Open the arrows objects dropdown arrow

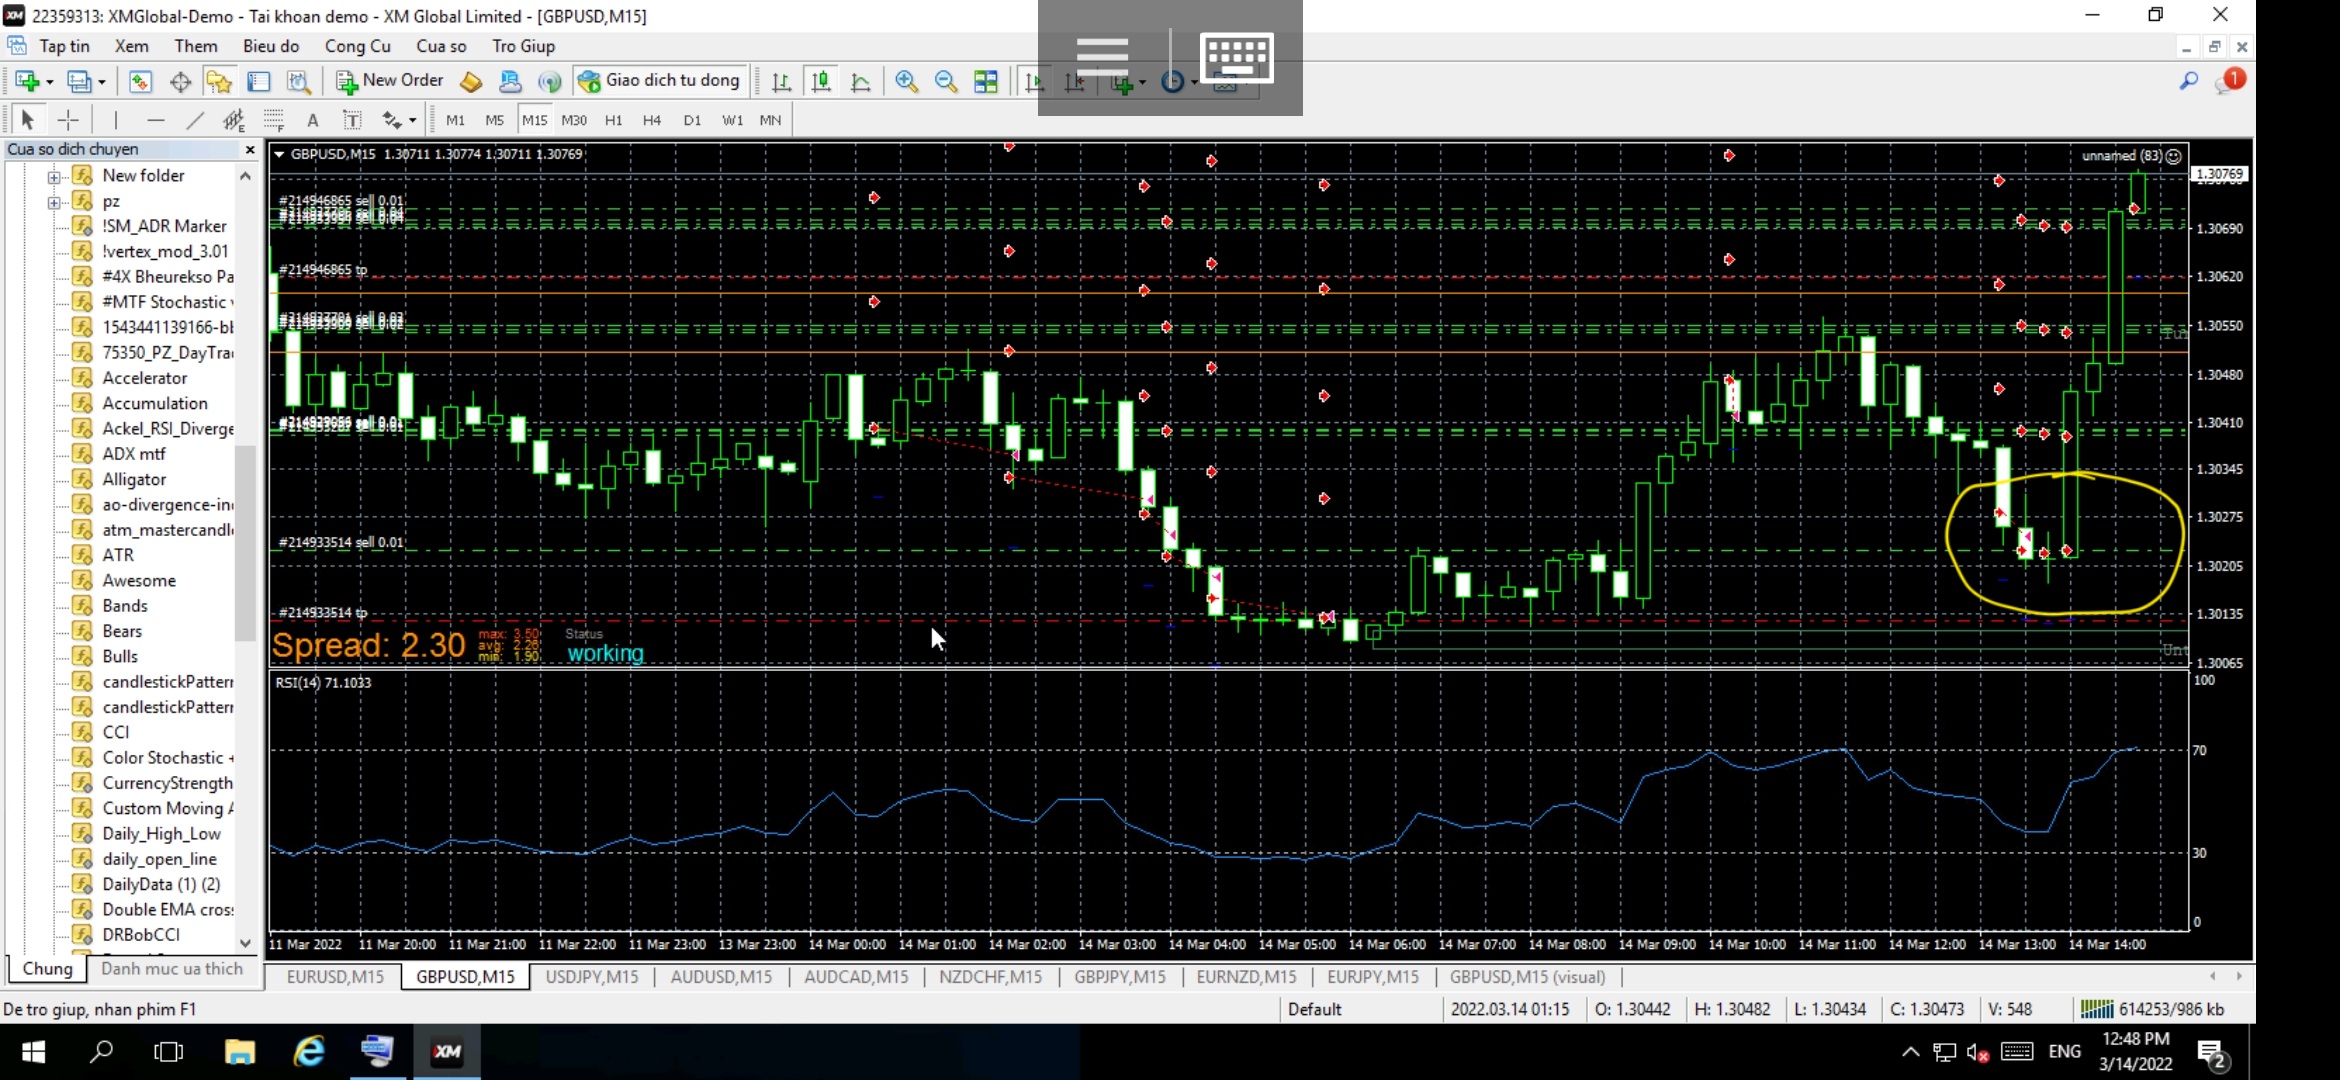point(412,121)
